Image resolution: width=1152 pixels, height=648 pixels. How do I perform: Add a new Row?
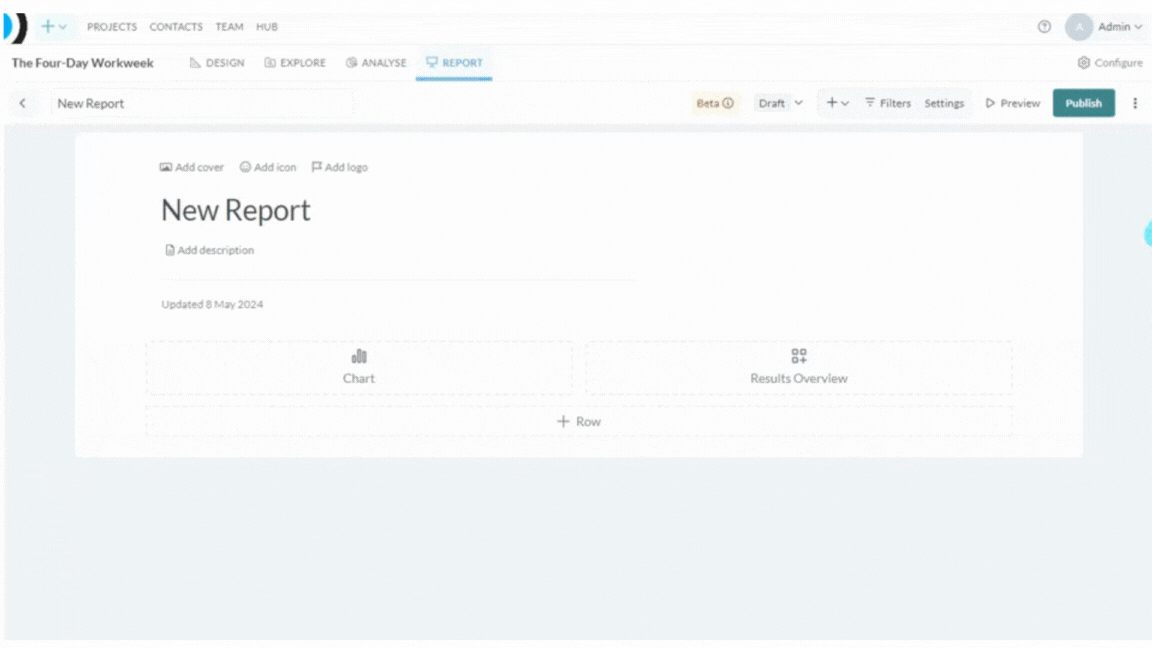pos(579,422)
